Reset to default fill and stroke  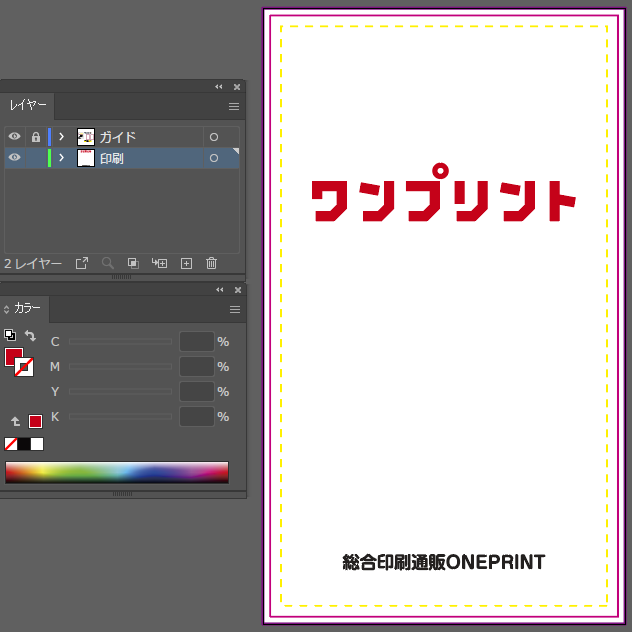tap(10, 337)
